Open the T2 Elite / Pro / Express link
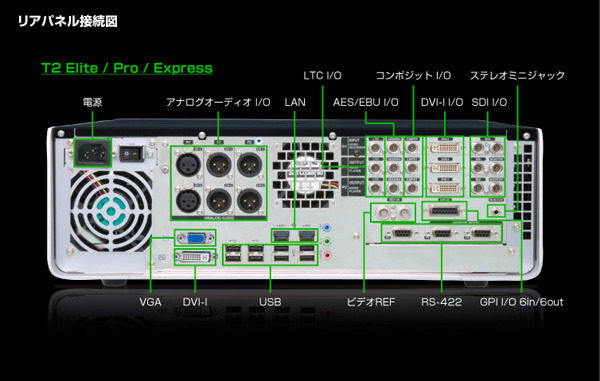Screen dimensions: 600x381 pos(127,68)
